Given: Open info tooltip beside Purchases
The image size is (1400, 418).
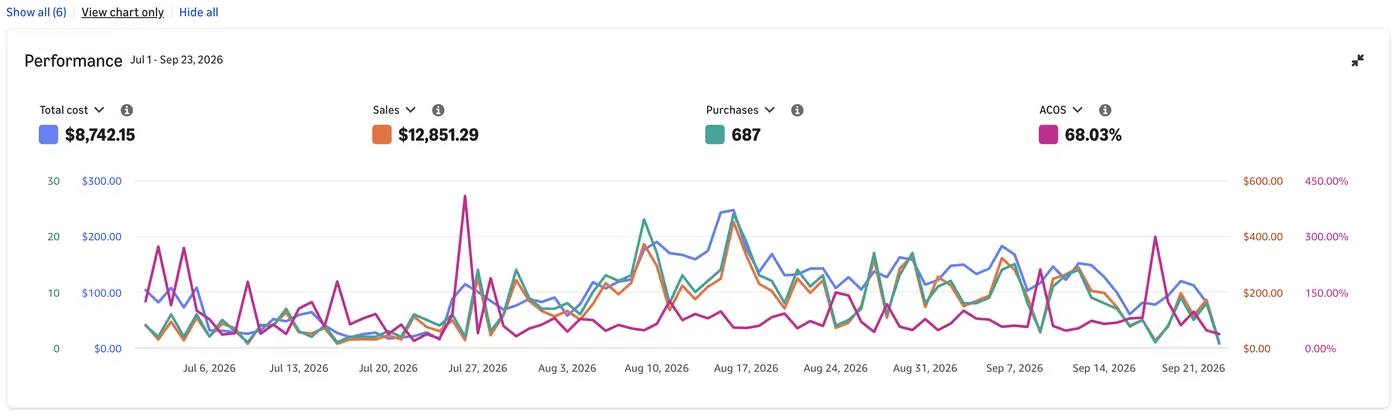Looking at the screenshot, I should coord(797,110).
